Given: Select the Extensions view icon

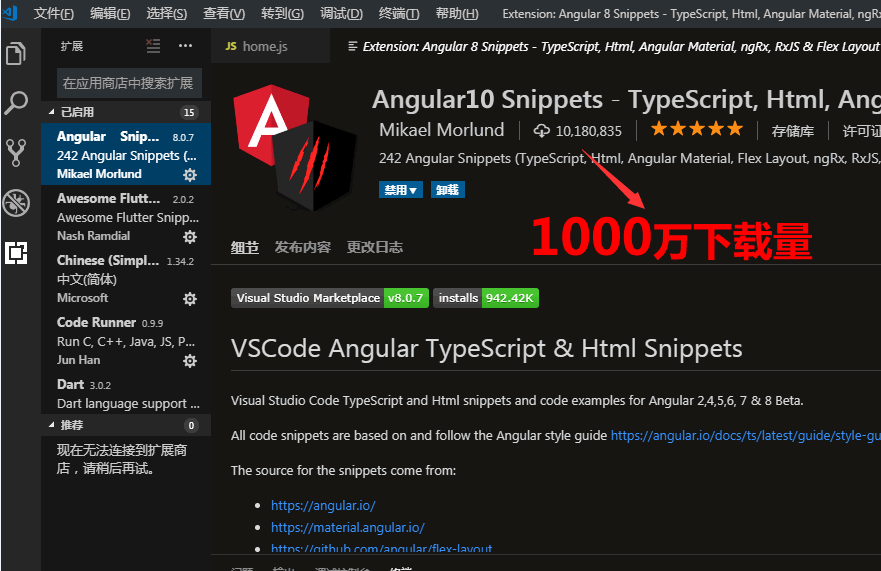Looking at the screenshot, I should (x=16, y=253).
